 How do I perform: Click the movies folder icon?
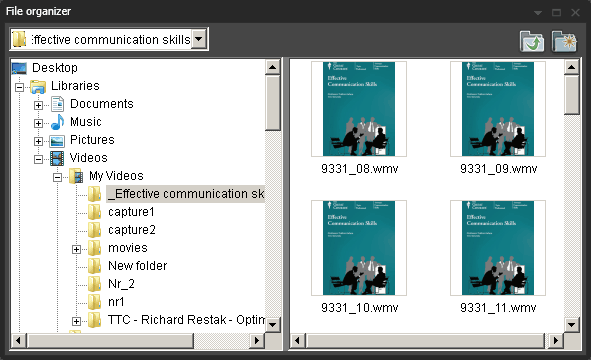tap(94, 248)
